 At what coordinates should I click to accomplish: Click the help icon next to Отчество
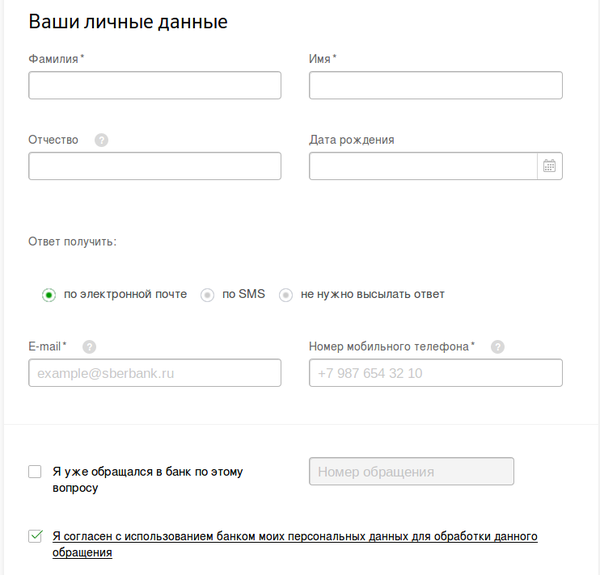coord(101,140)
